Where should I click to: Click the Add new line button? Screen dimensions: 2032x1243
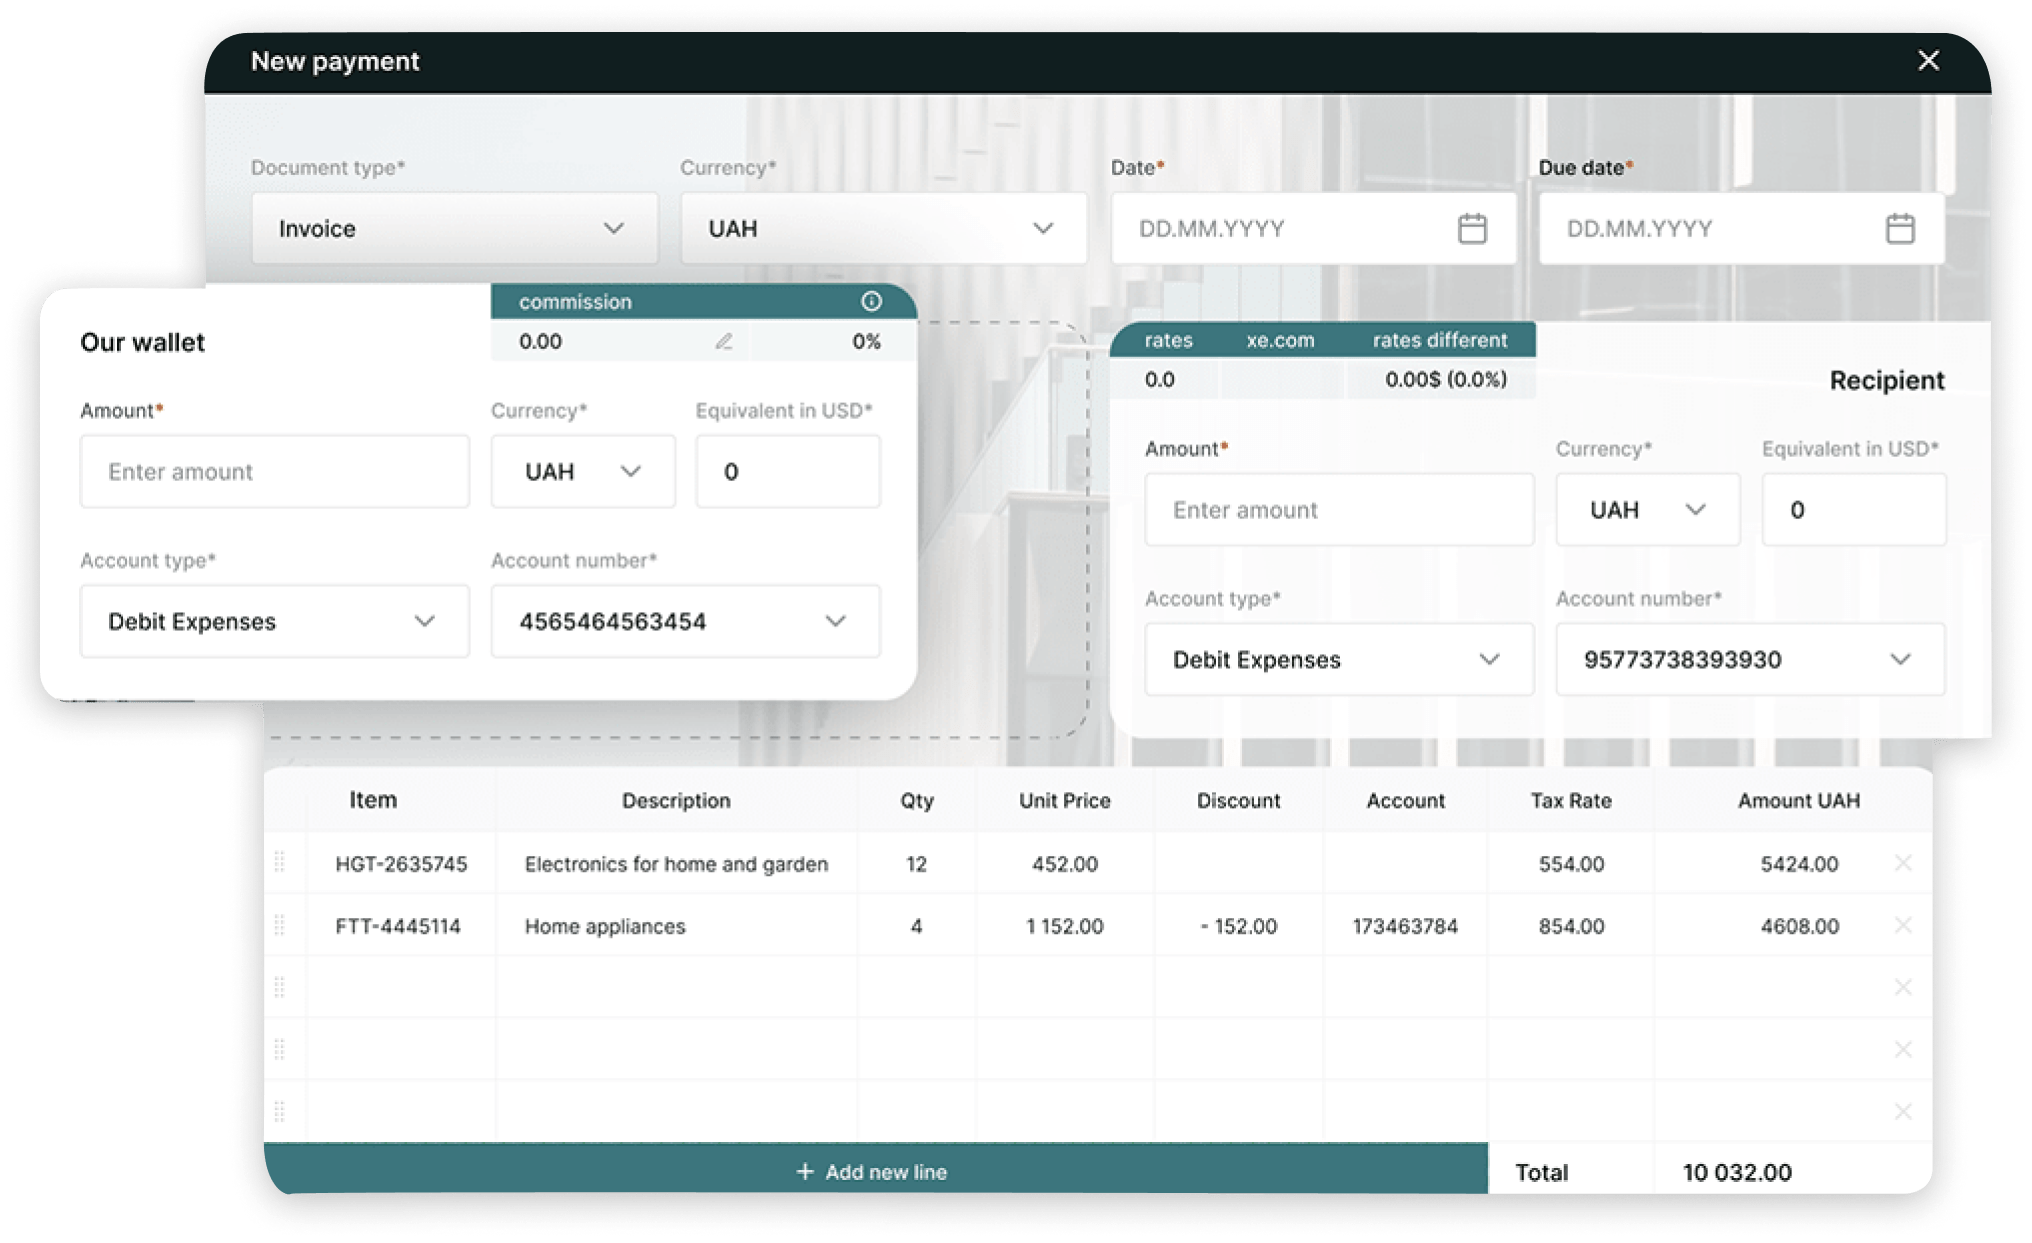click(873, 1171)
